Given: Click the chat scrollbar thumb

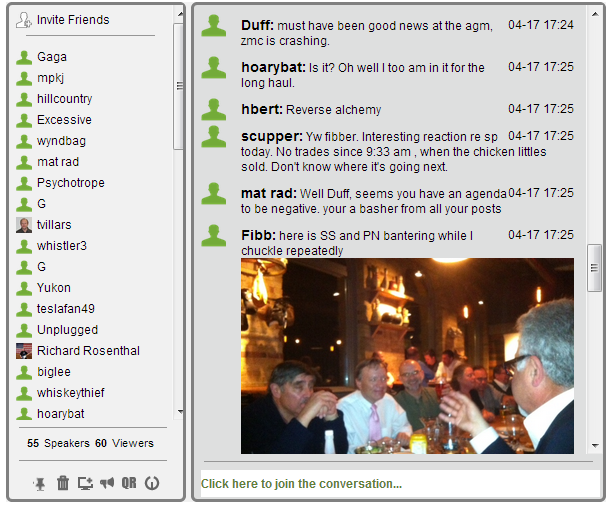Looking at the screenshot, I should click(x=594, y=268).
